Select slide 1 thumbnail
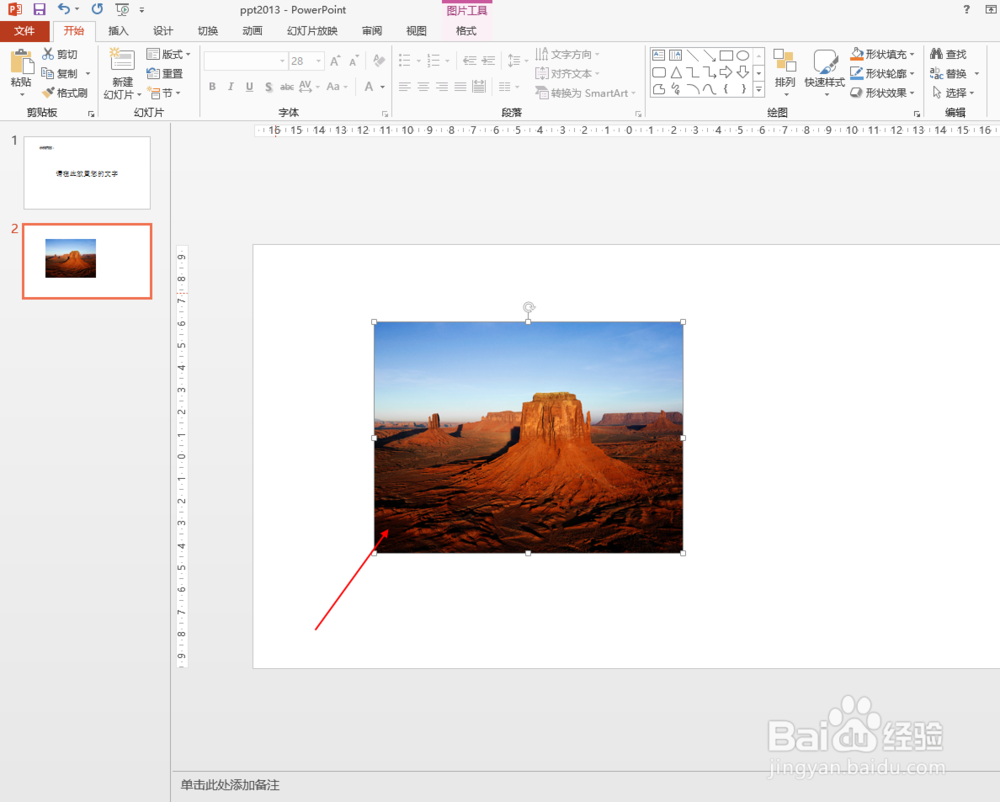Viewport: 1000px width, 802px height. [87, 173]
